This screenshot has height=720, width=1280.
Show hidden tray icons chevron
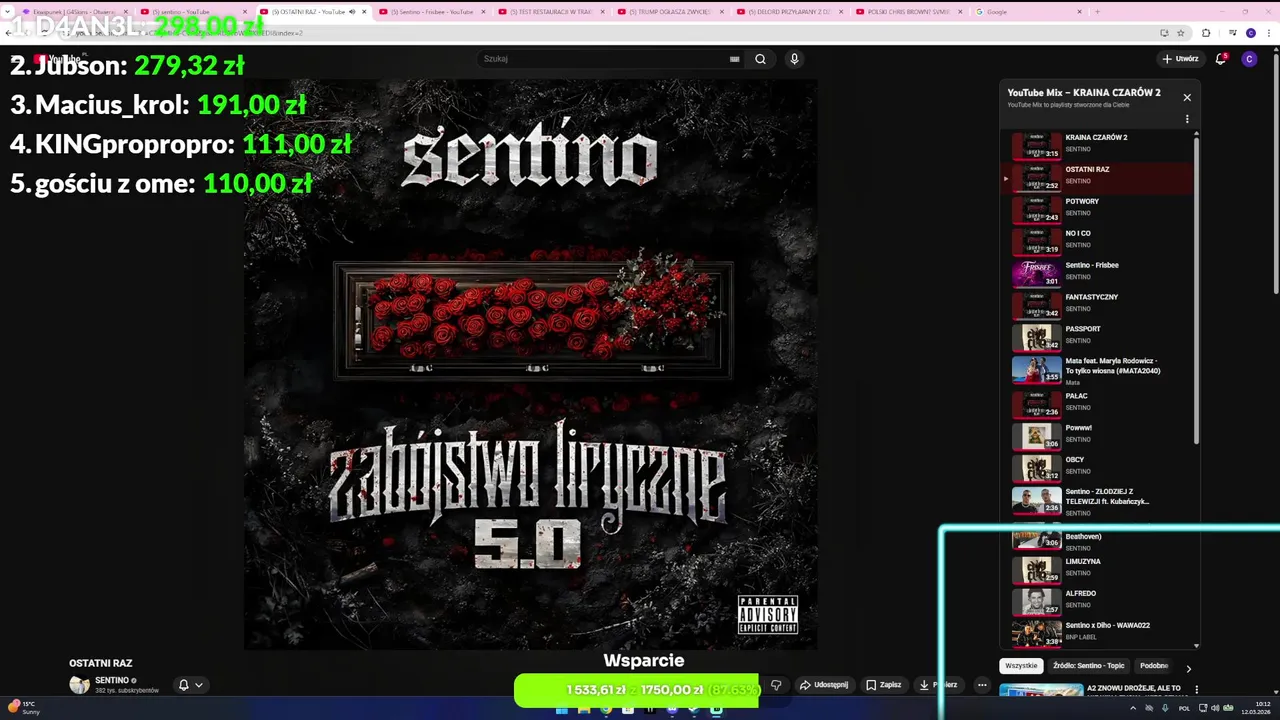(x=1133, y=708)
